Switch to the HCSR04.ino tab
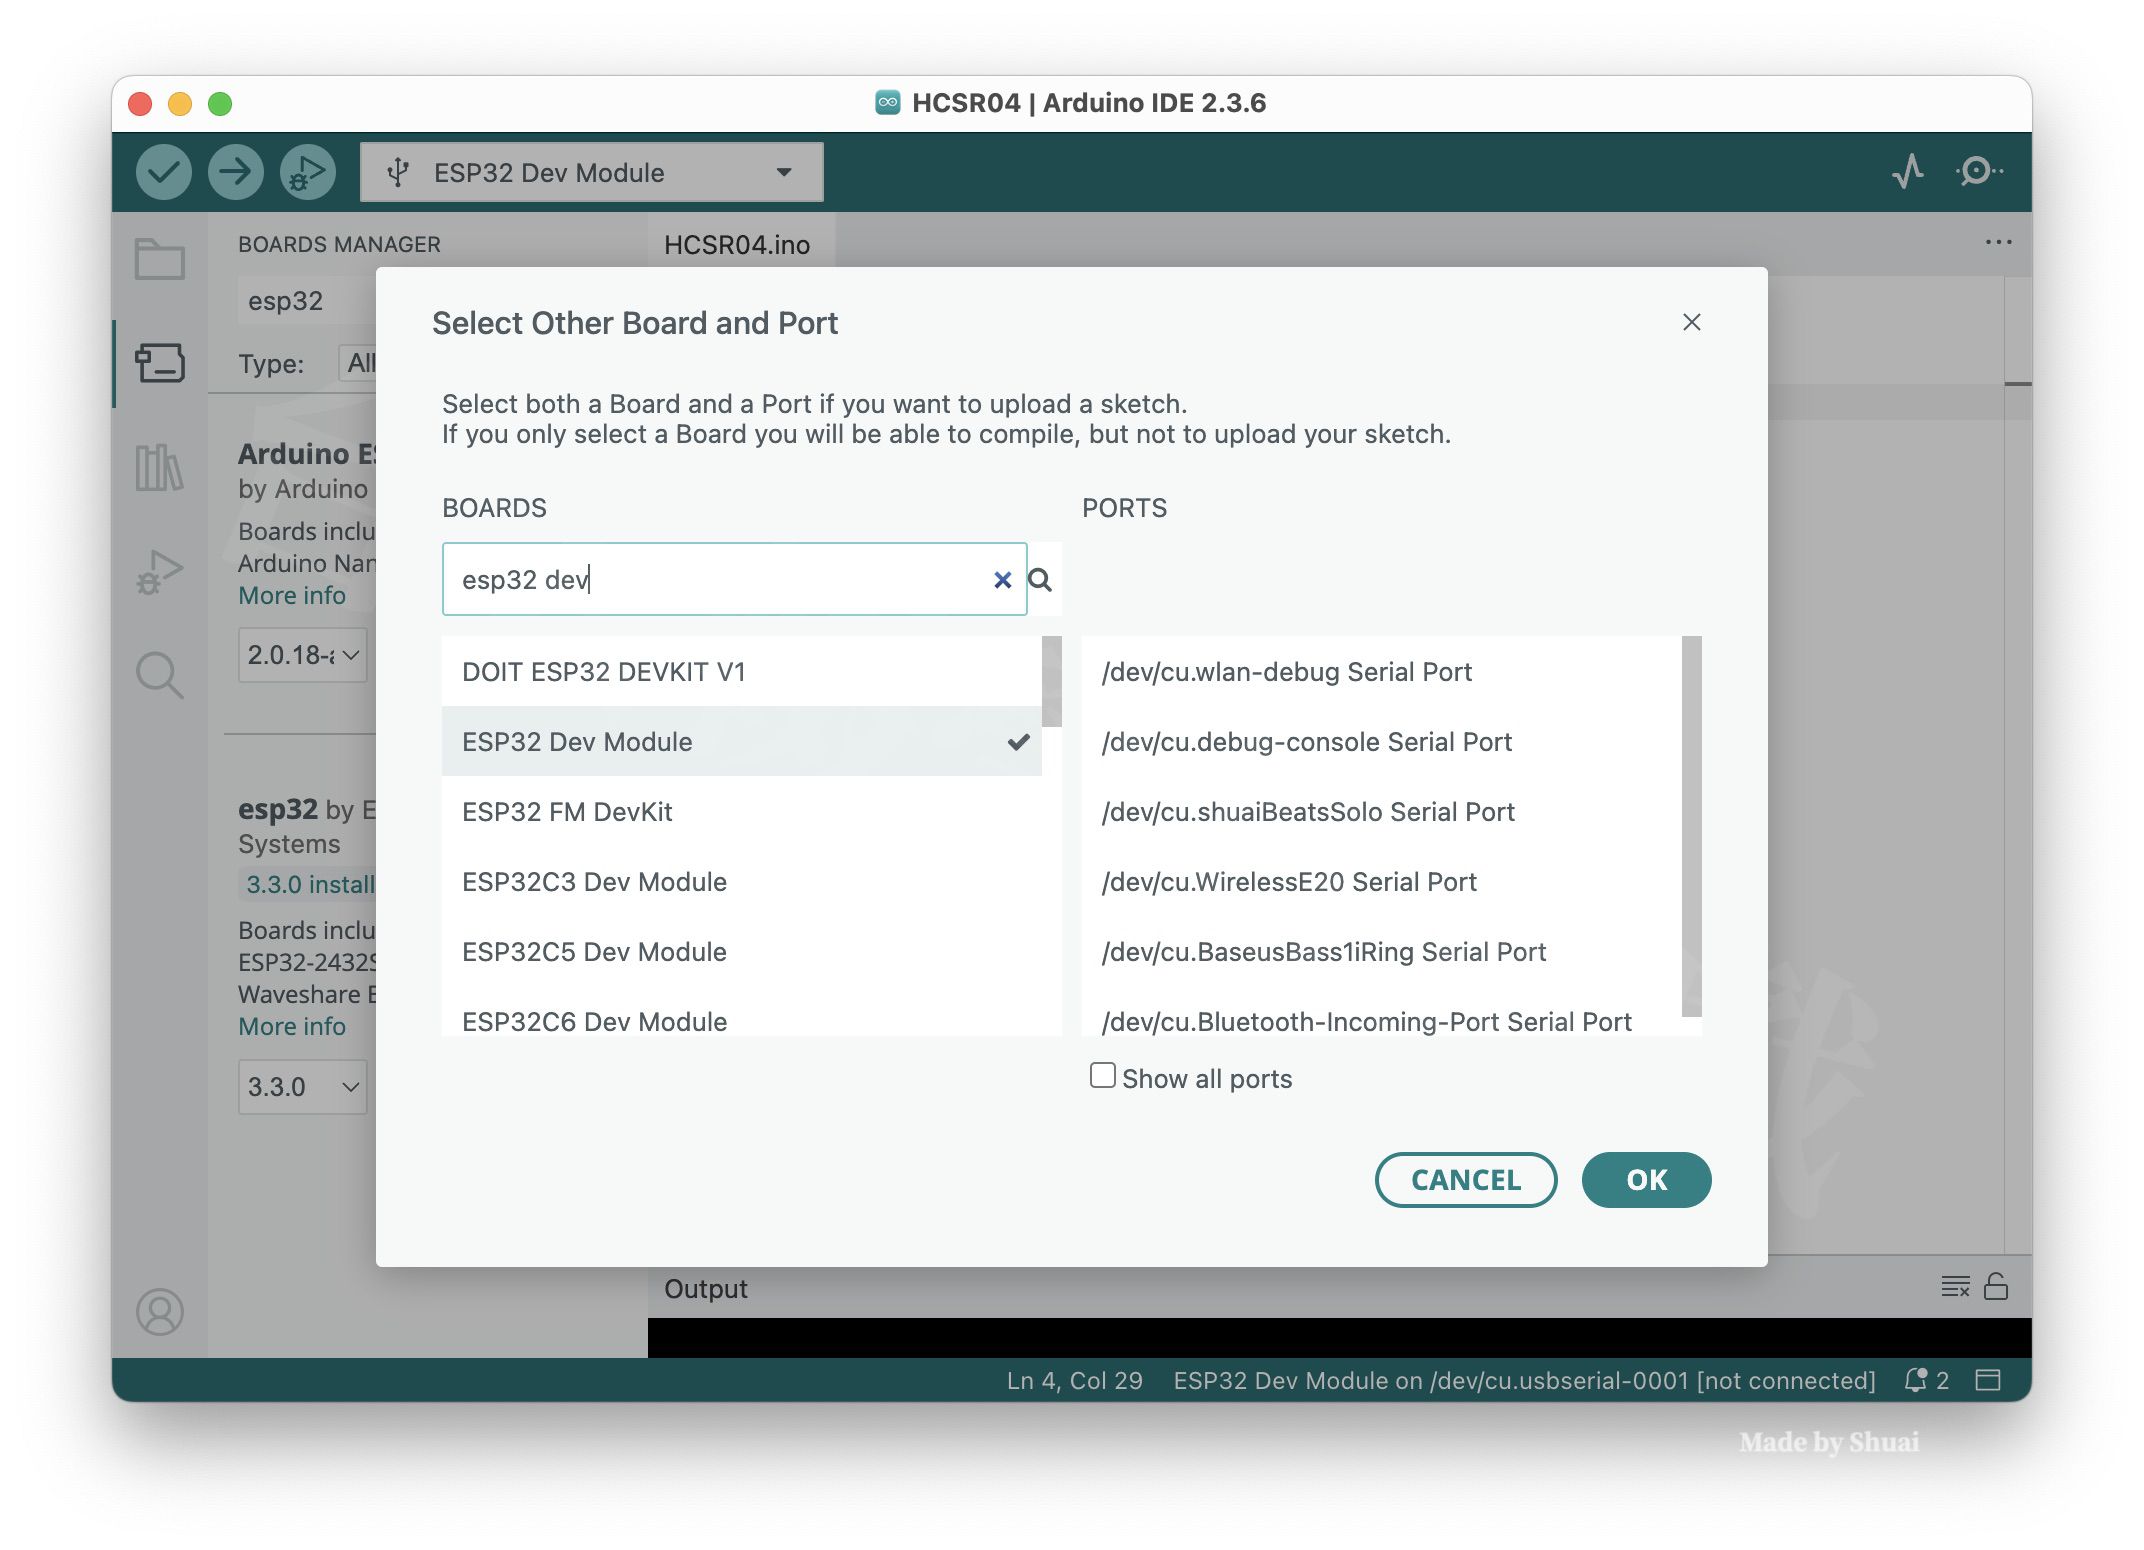This screenshot has width=2144, height=1550. 737,245
